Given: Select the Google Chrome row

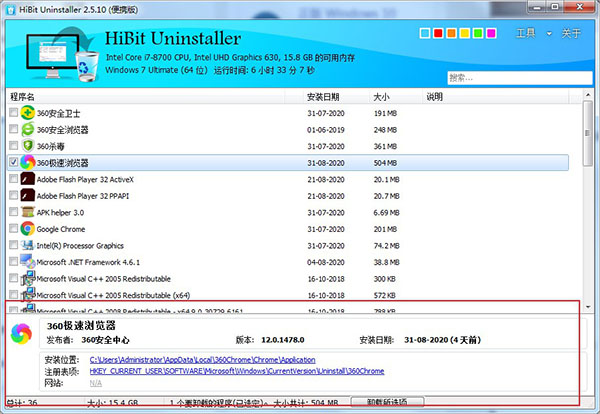Looking at the screenshot, I should click(x=288, y=229).
